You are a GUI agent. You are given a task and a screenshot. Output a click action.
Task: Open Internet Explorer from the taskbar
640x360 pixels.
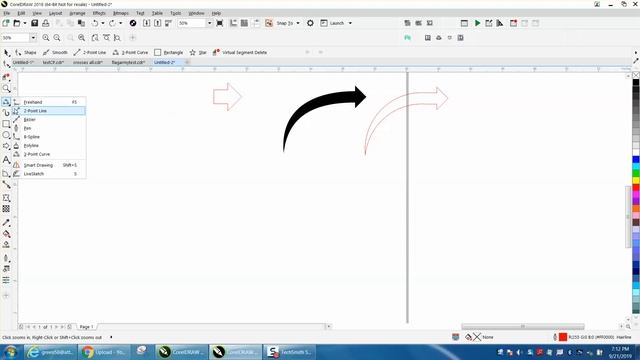pos(50,352)
